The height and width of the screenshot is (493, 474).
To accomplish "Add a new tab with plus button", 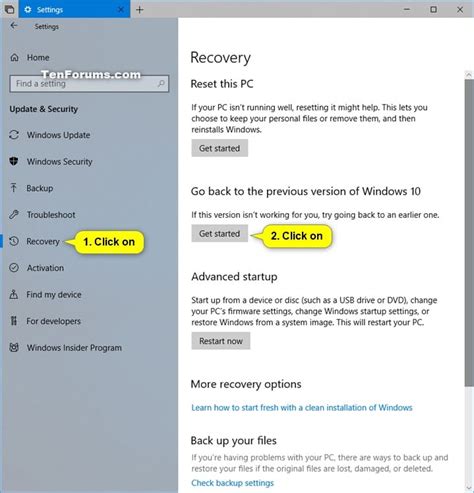I will pos(140,10).
